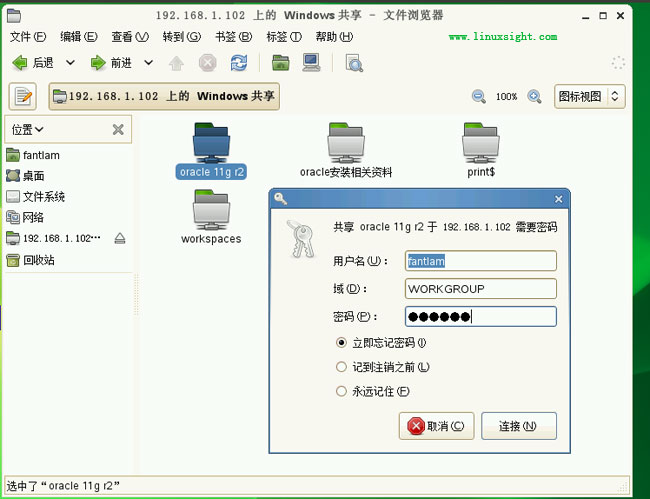
Task: Select 桌面 desktop in the sidebar
Action: [x=25, y=176]
